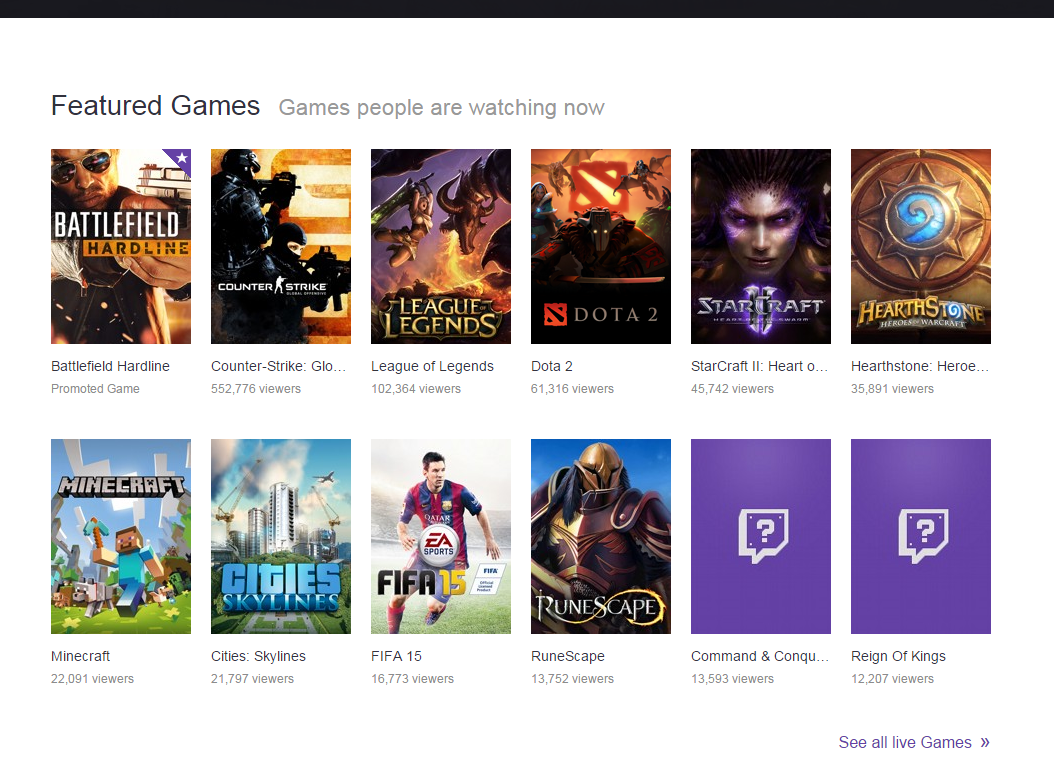This screenshot has height=775, width=1054.
Task: Open the Reign Of Kings placeholder cover
Action: [x=921, y=536]
